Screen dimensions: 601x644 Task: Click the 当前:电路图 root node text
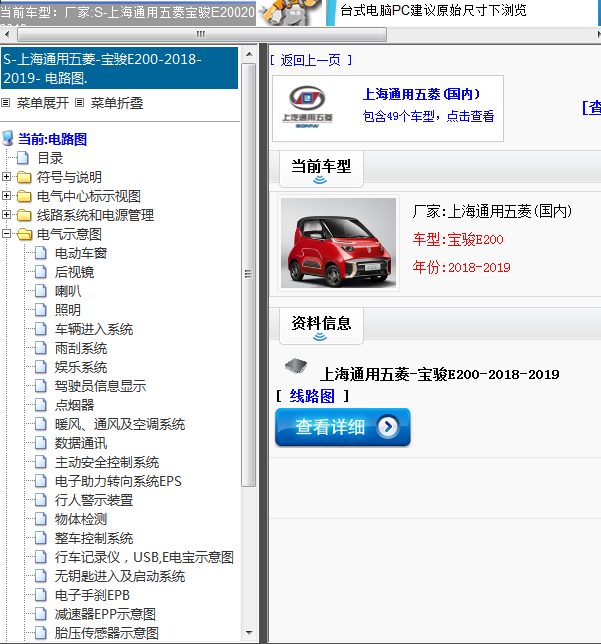pyautogui.click(x=53, y=139)
